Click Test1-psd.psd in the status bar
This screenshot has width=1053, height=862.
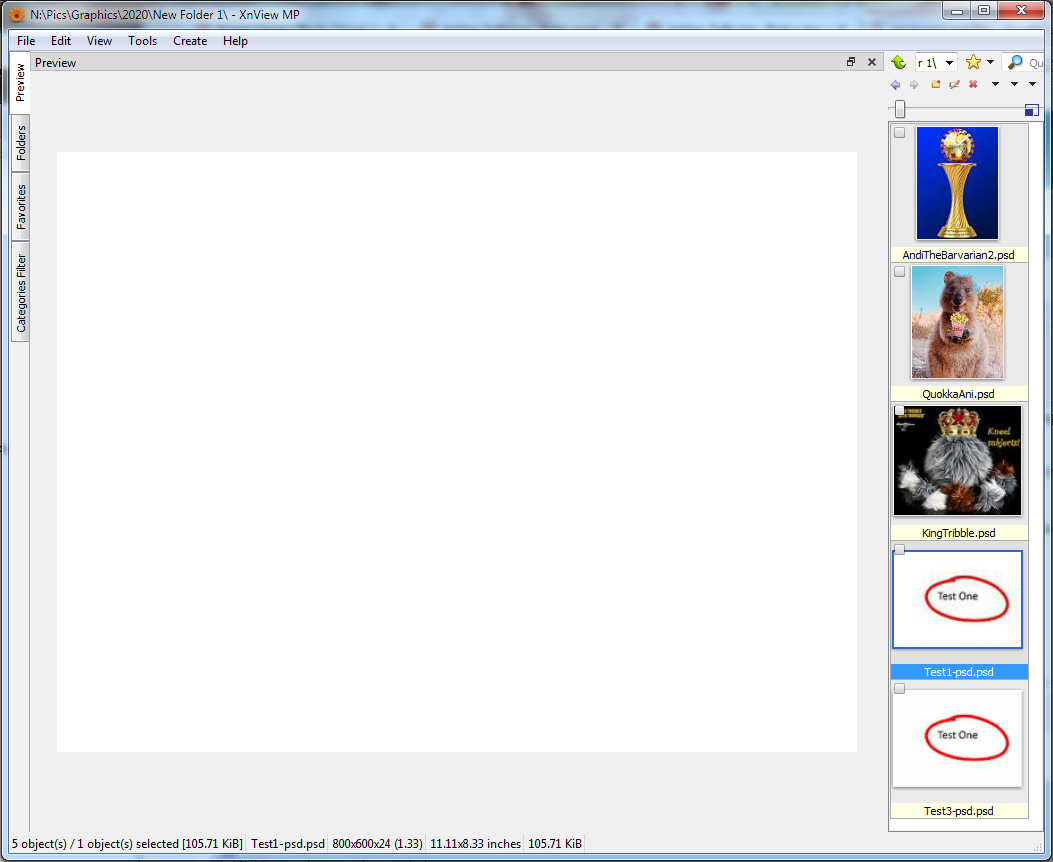[x=288, y=844]
